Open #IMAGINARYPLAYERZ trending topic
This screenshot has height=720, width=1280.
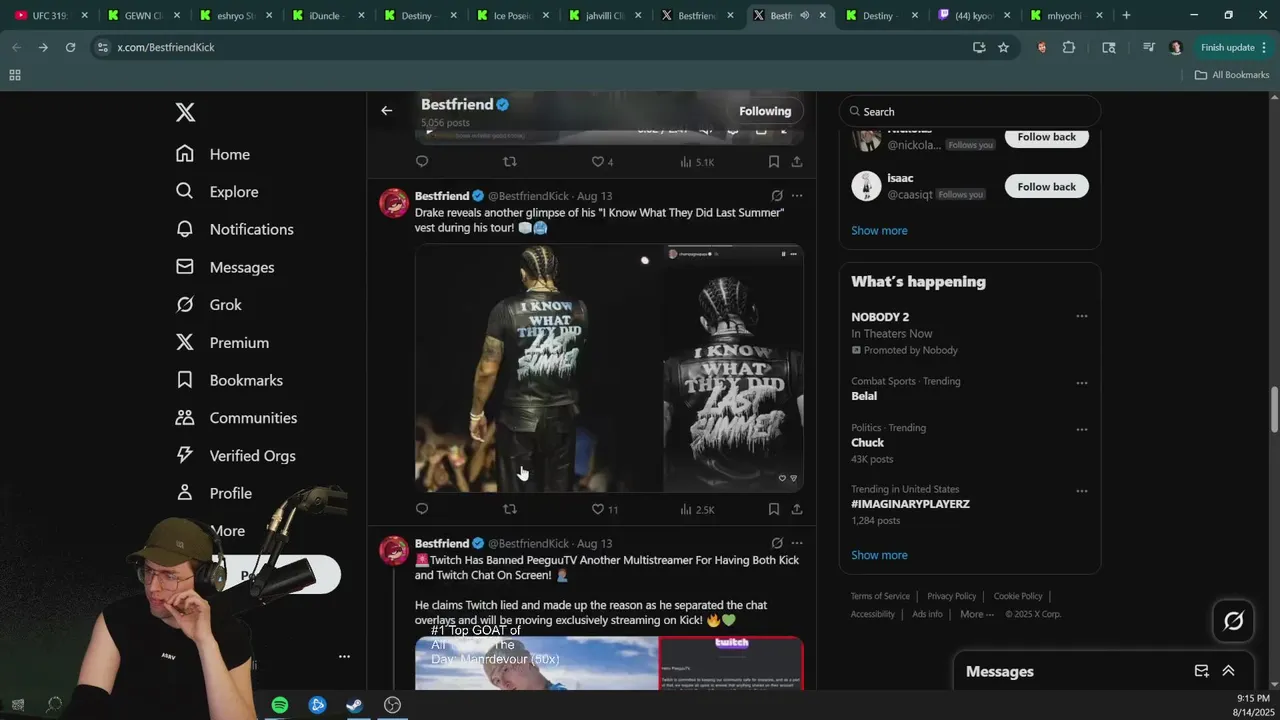tap(910, 504)
